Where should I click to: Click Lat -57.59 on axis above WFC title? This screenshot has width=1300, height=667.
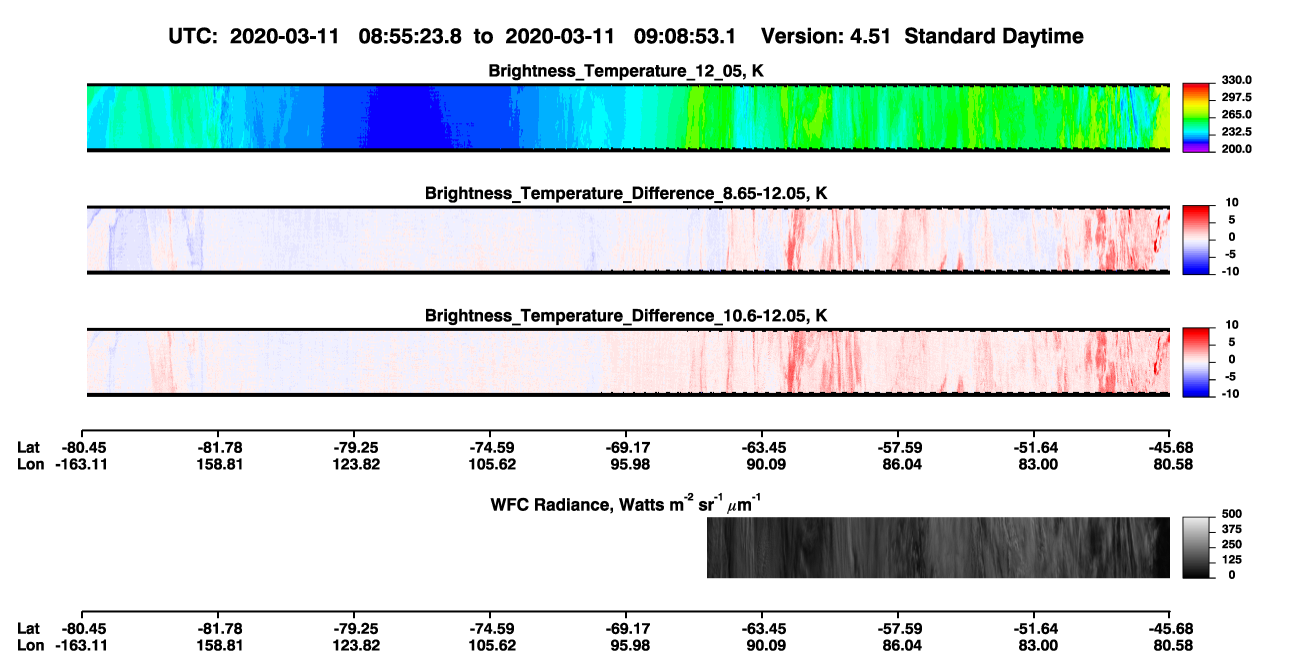tap(898, 448)
